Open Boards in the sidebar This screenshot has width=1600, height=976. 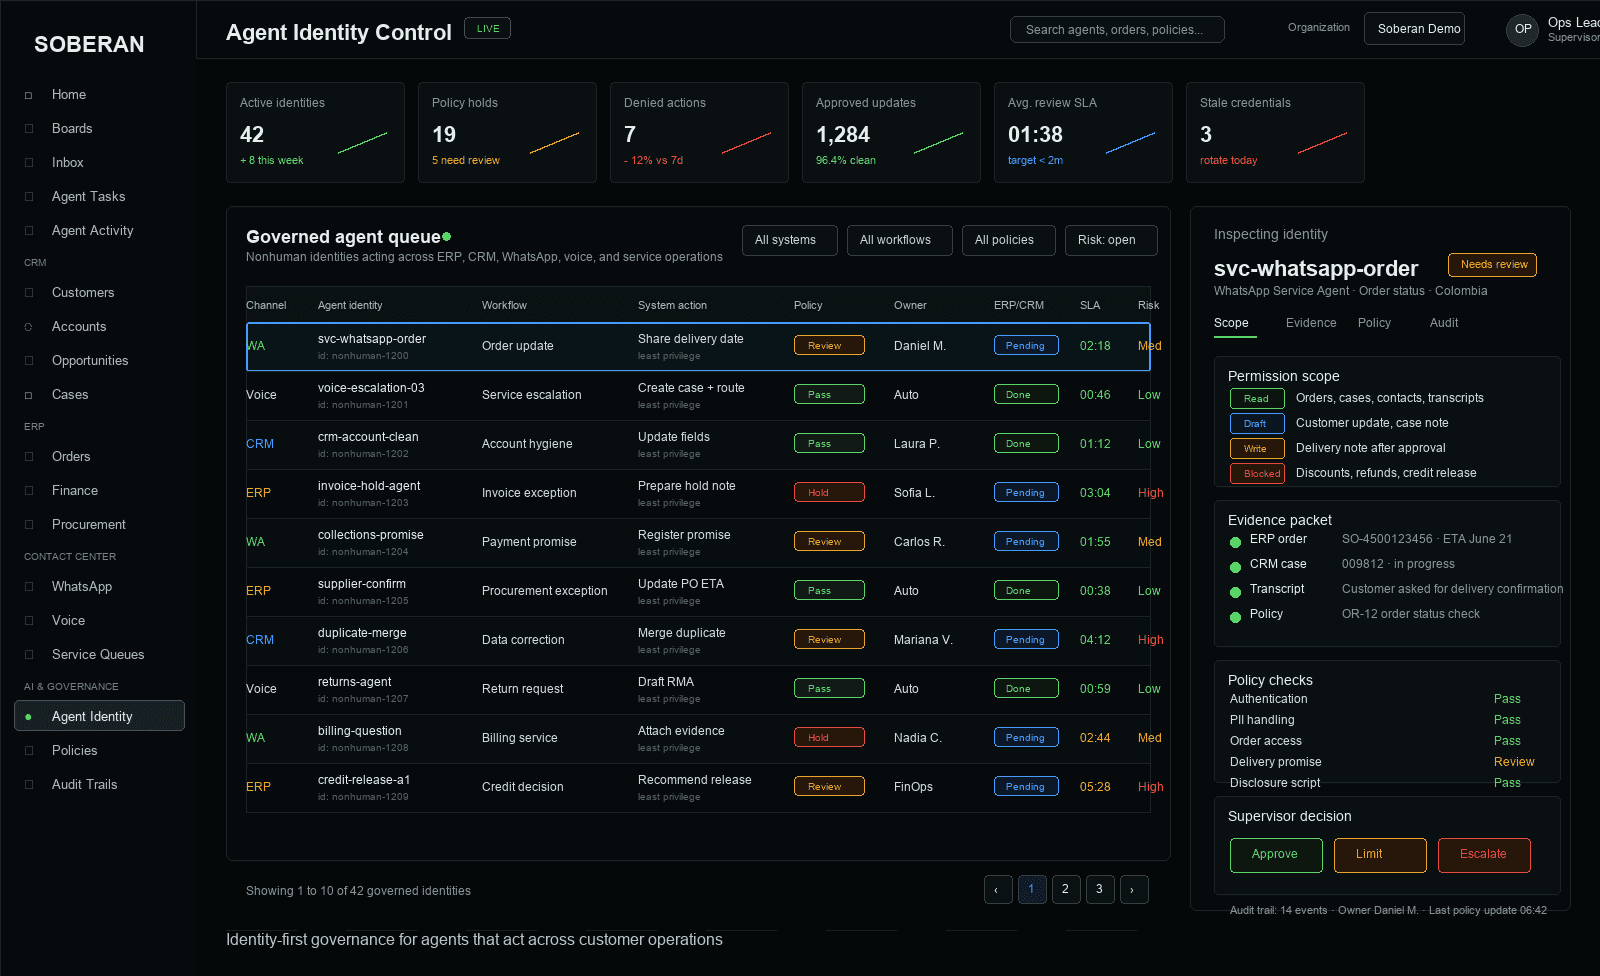coord(71,129)
